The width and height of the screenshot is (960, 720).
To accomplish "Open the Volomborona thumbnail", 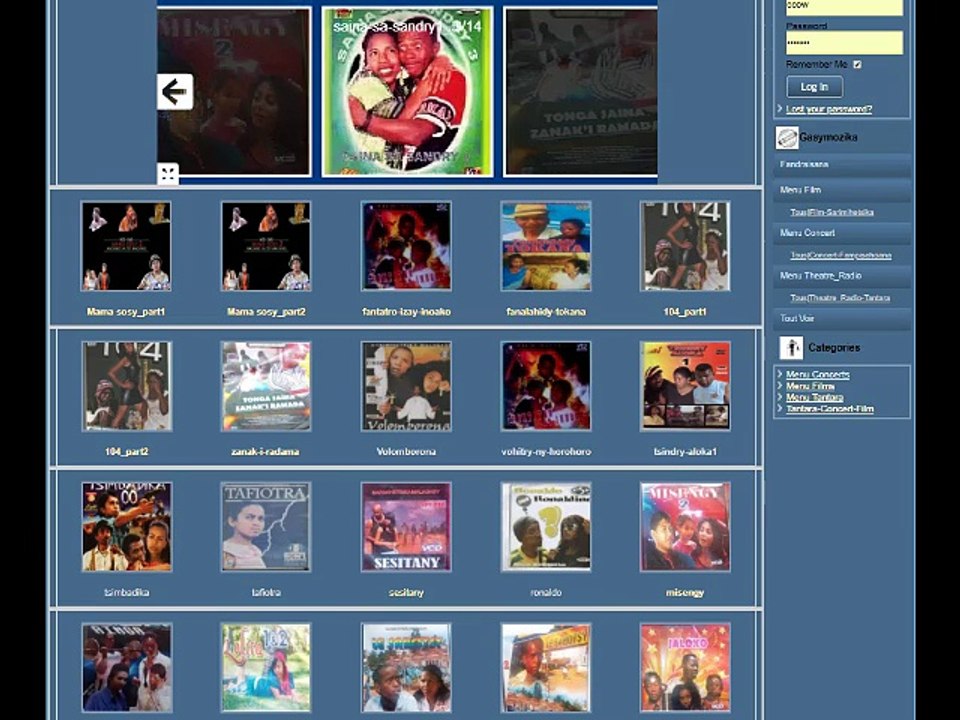I will click(406, 386).
